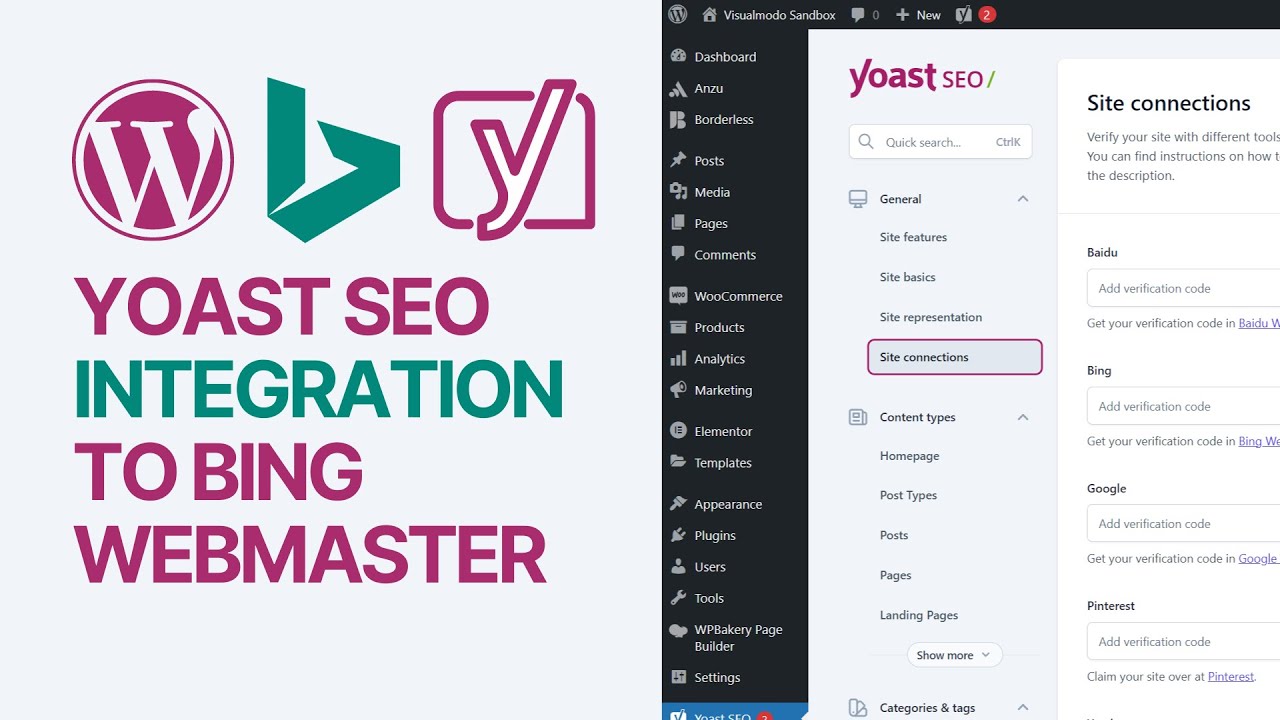Click the Categories & tags icon
The height and width of the screenshot is (720, 1280).
[x=858, y=708]
